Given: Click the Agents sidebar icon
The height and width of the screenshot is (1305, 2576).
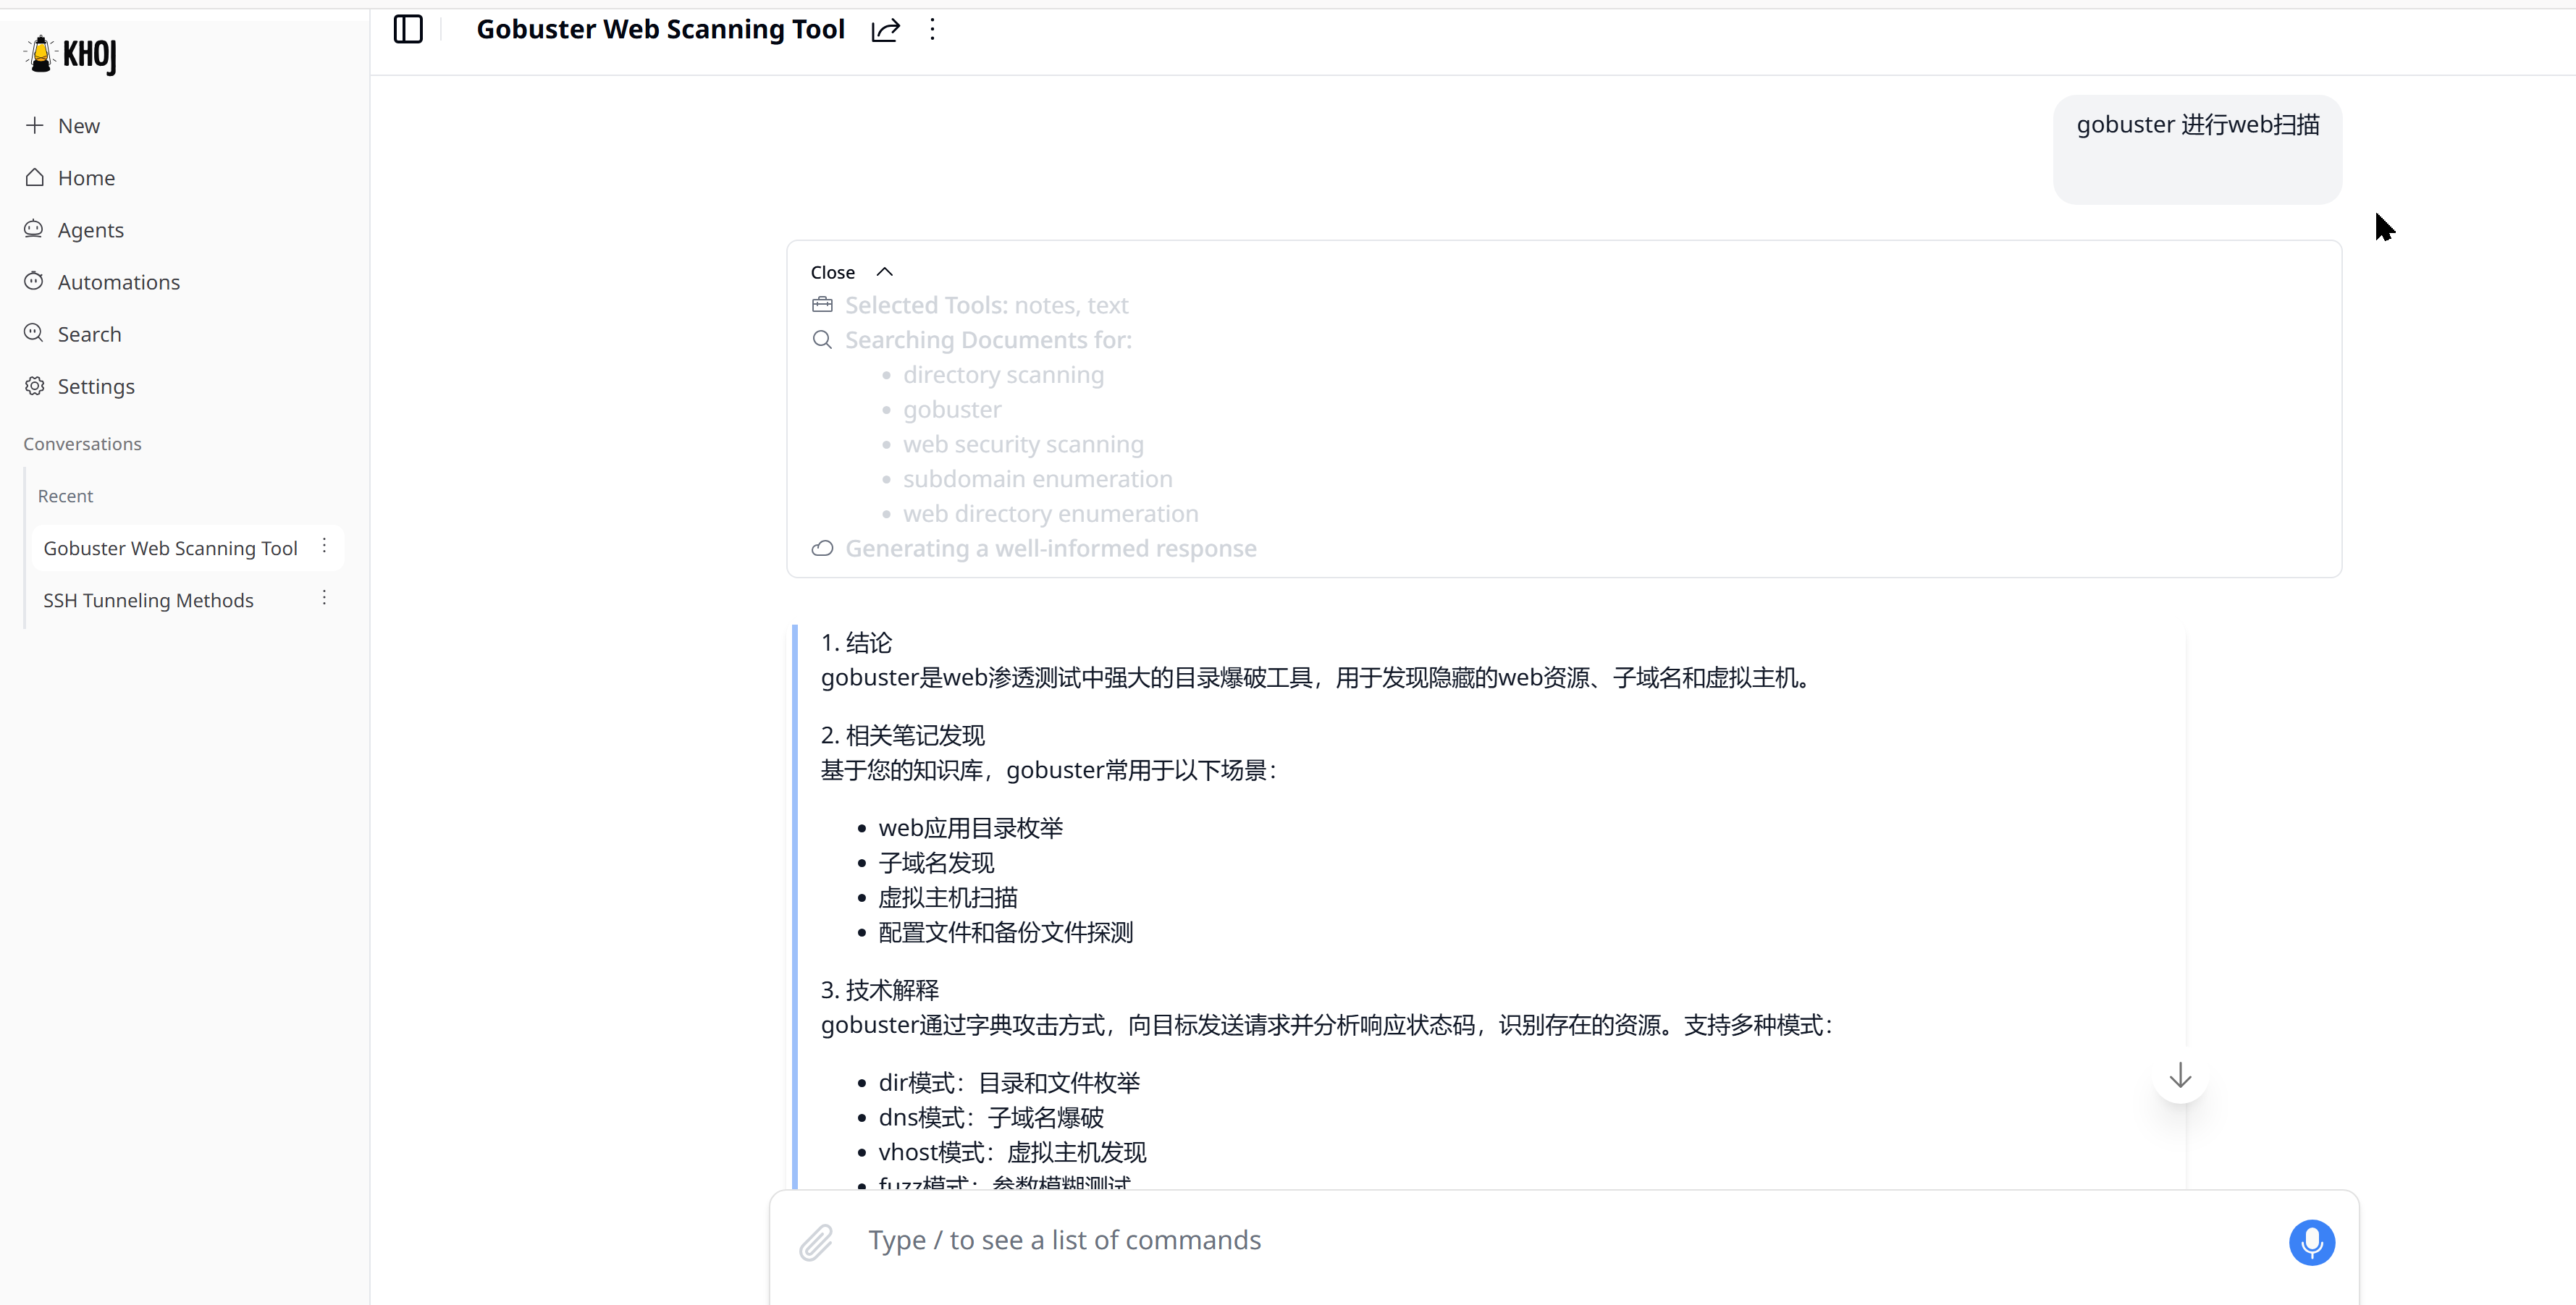Looking at the screenshot, I should [x=34, y=229].
